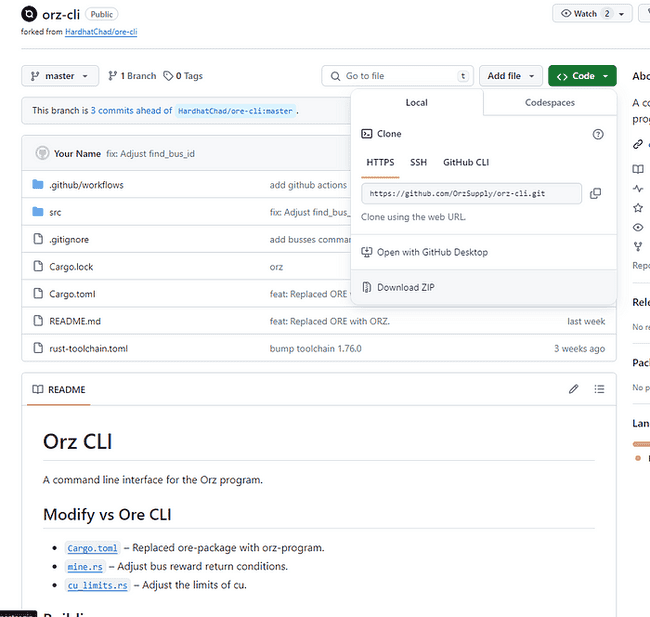
Task: Click the Public visibility badge
Action: [102, 14]
